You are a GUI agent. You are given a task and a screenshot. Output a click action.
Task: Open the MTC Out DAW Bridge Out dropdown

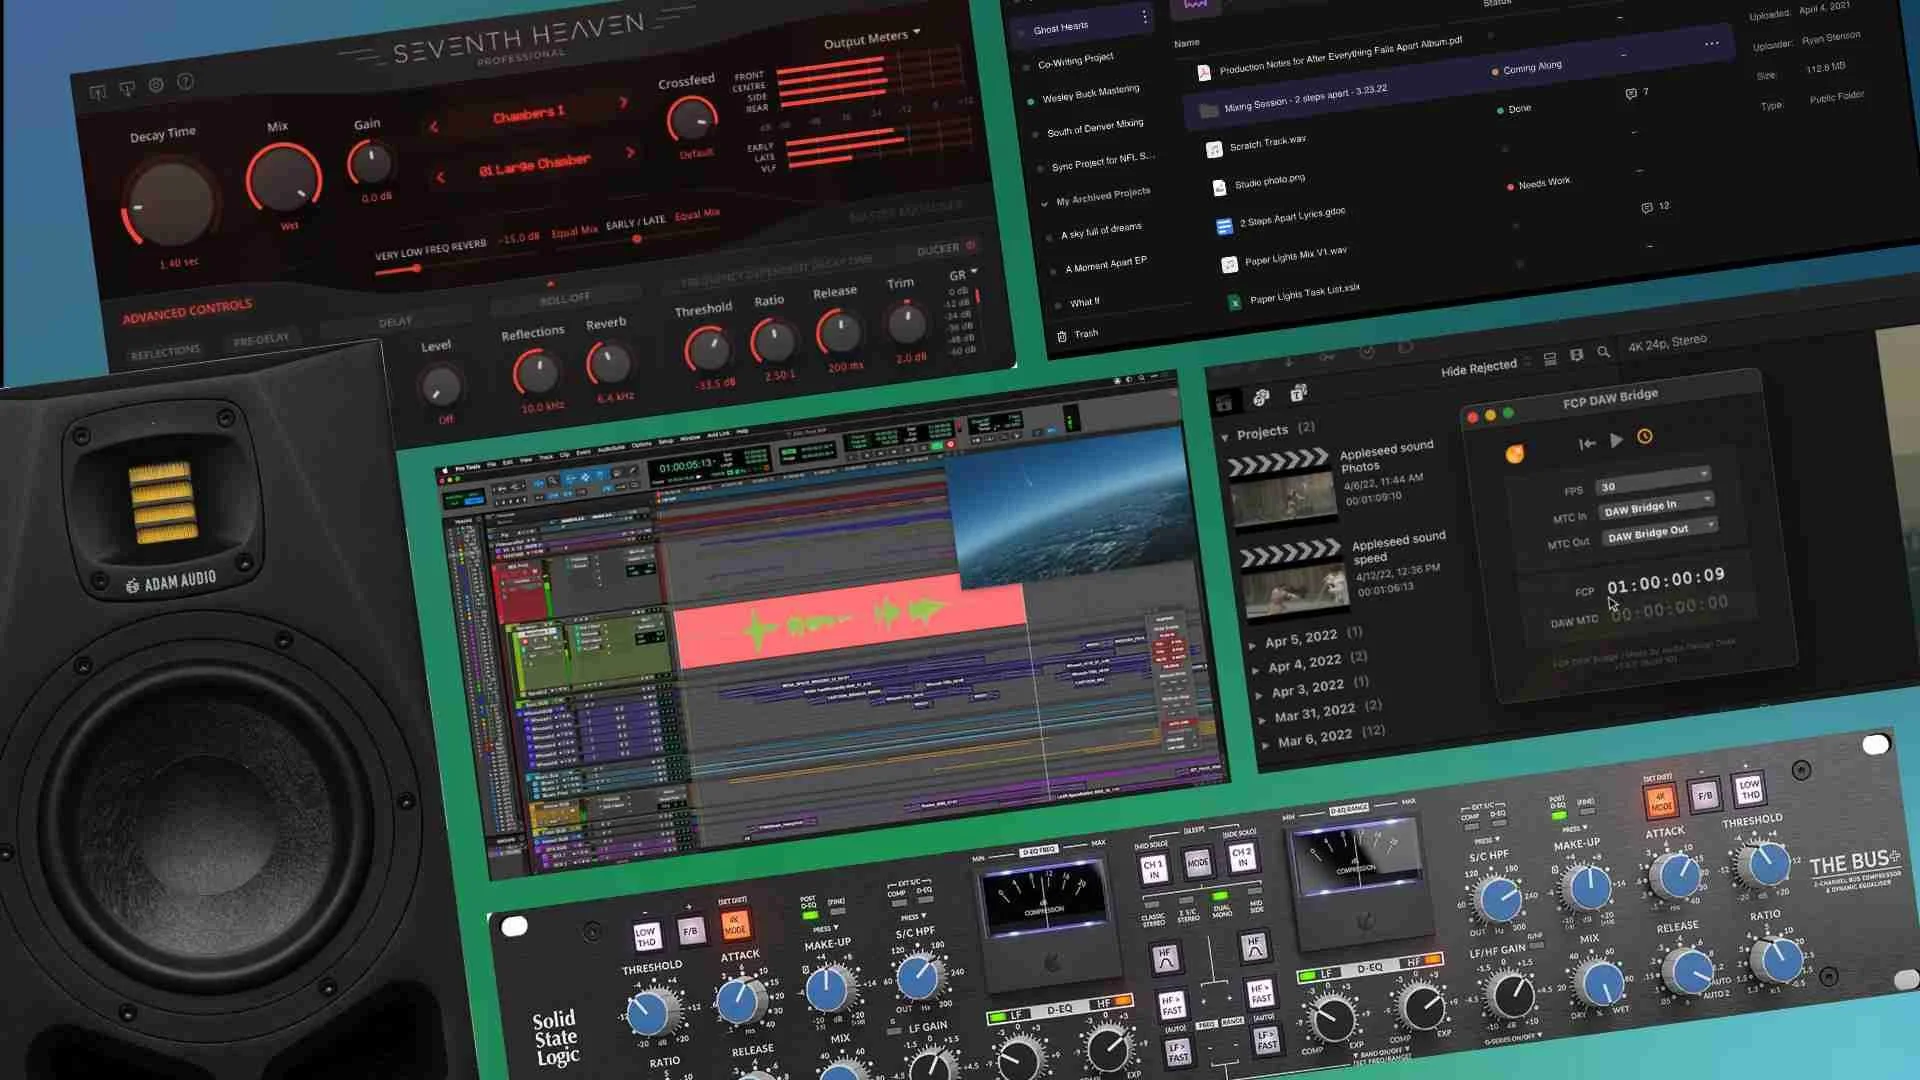(1660, 532)
